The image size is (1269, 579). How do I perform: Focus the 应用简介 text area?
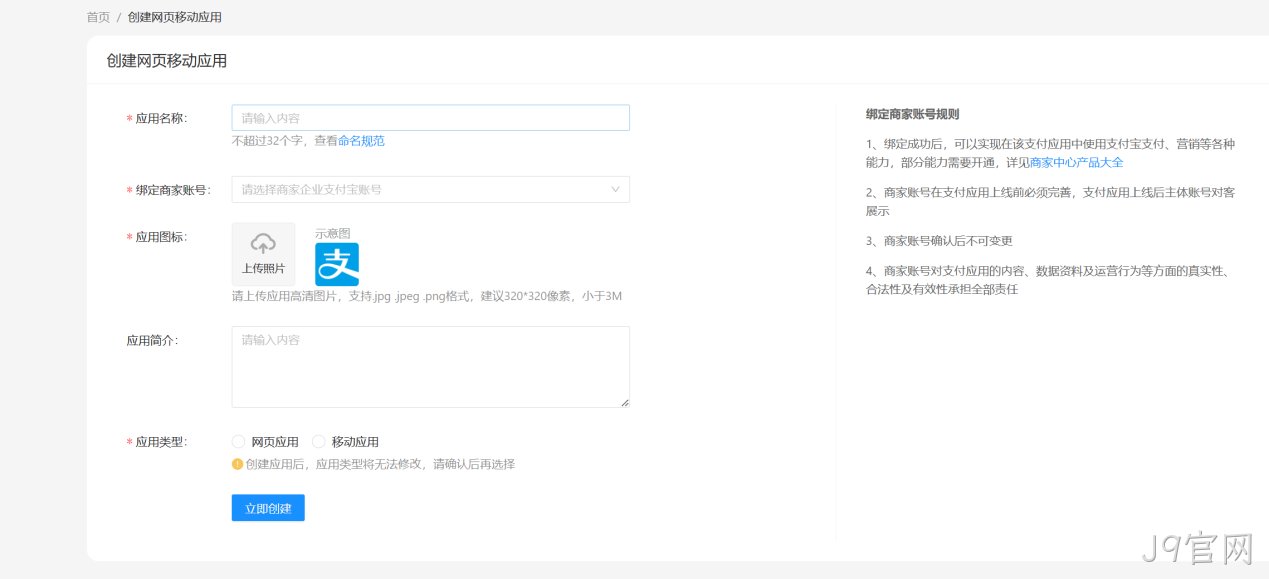tap(430, 367)
